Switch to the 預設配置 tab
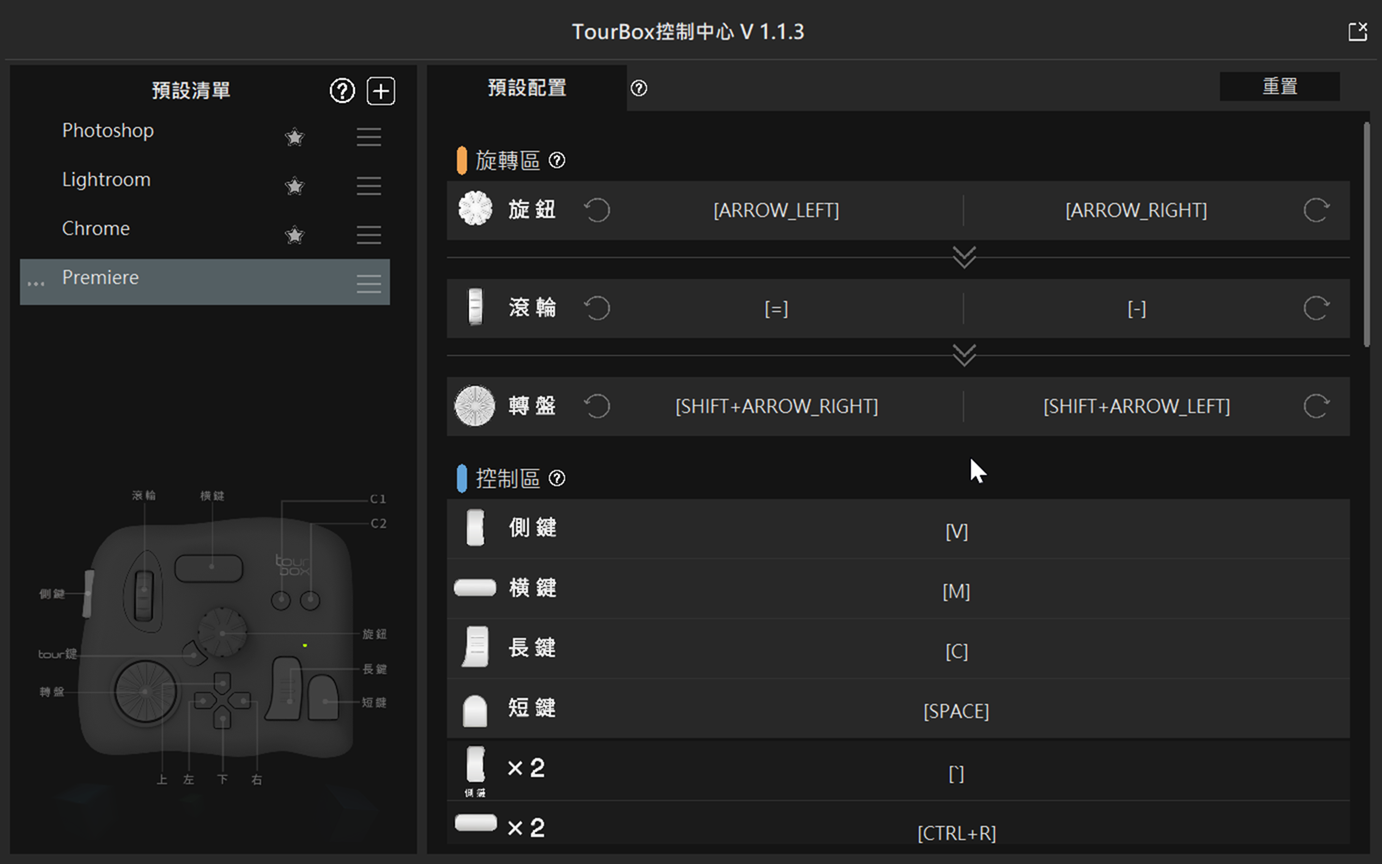 tap(527, 88)
